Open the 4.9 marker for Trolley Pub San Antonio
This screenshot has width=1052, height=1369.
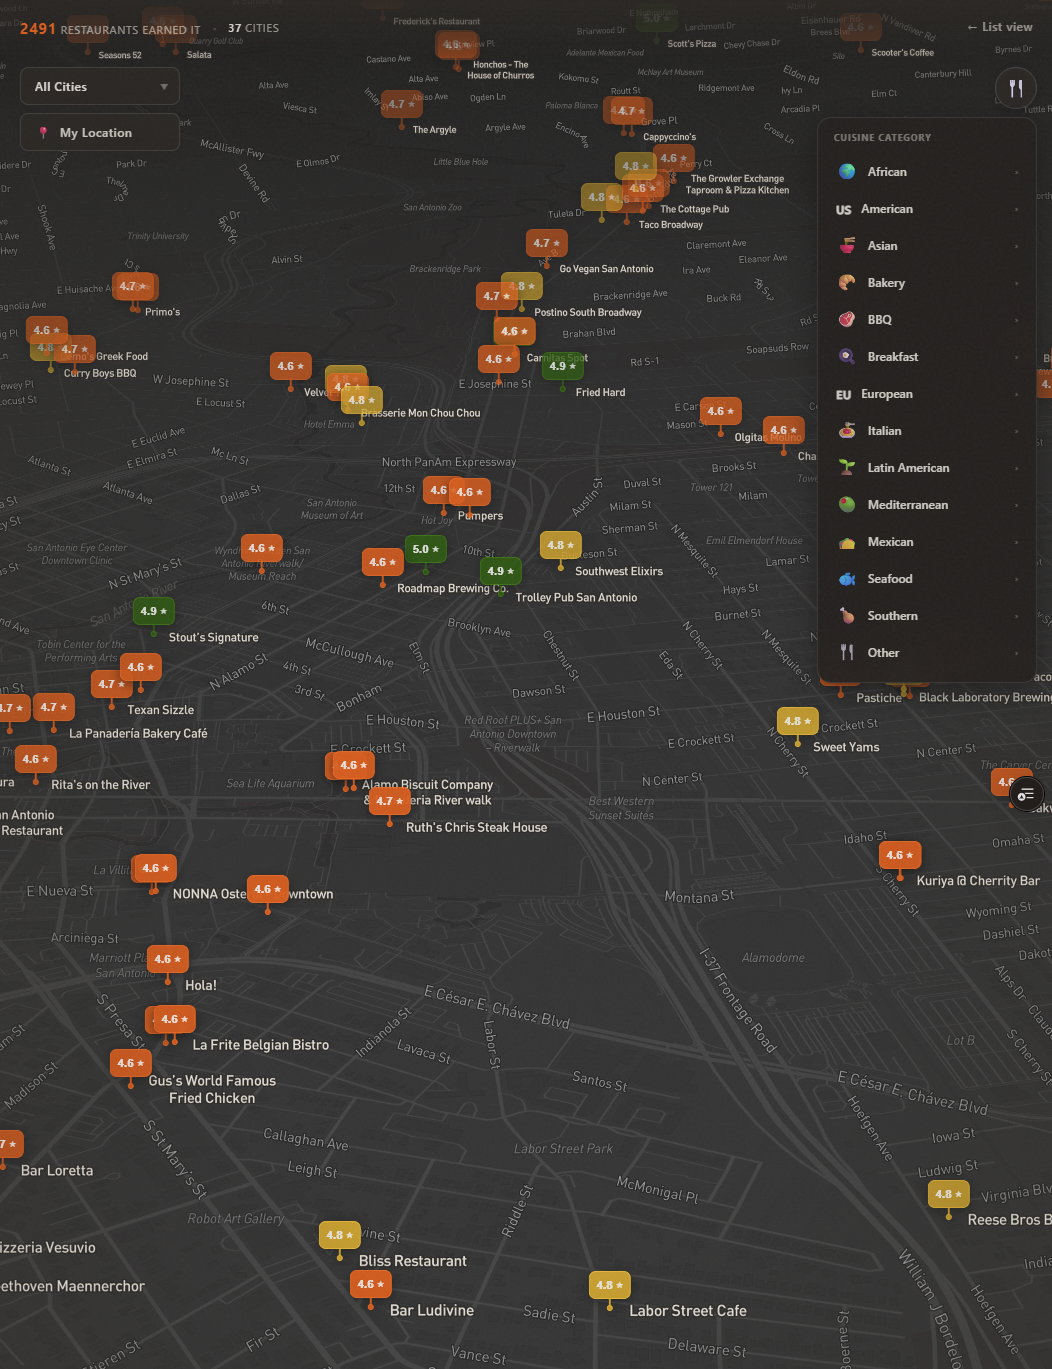(500, 571)
